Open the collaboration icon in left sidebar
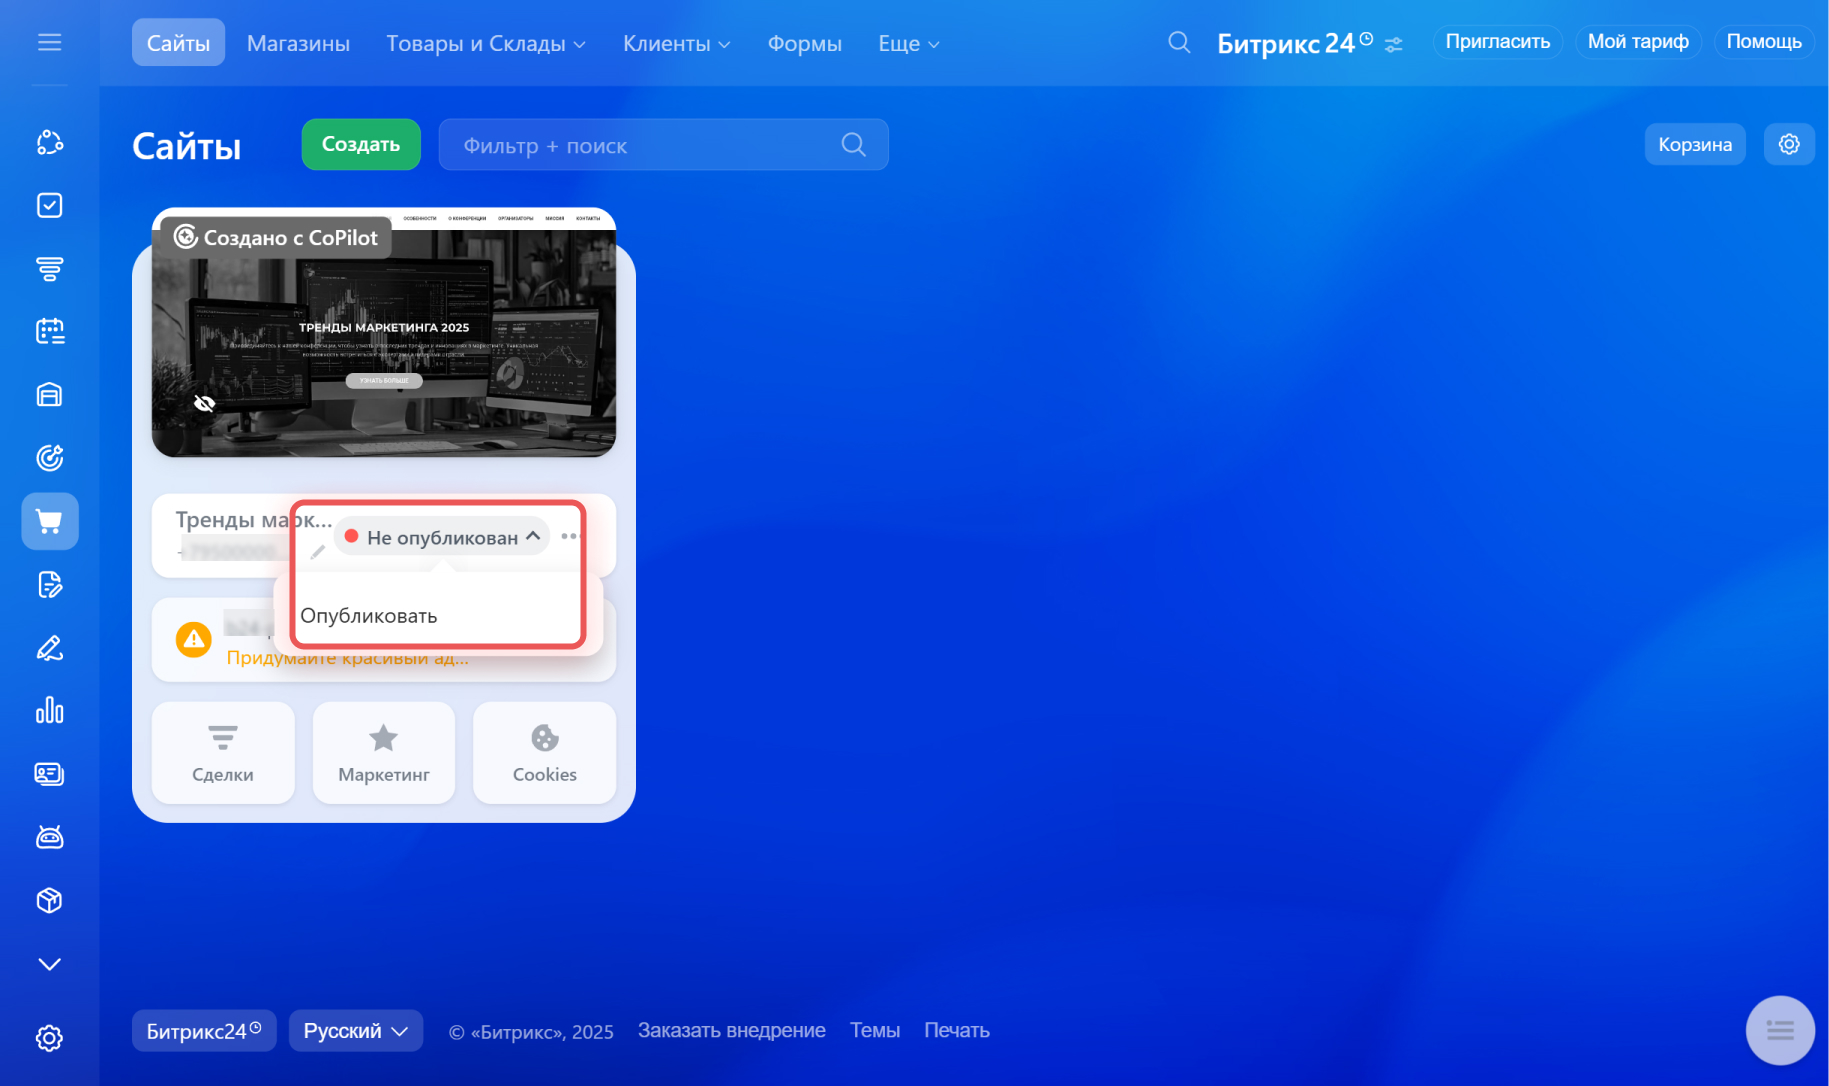 (x=49, y=143)
